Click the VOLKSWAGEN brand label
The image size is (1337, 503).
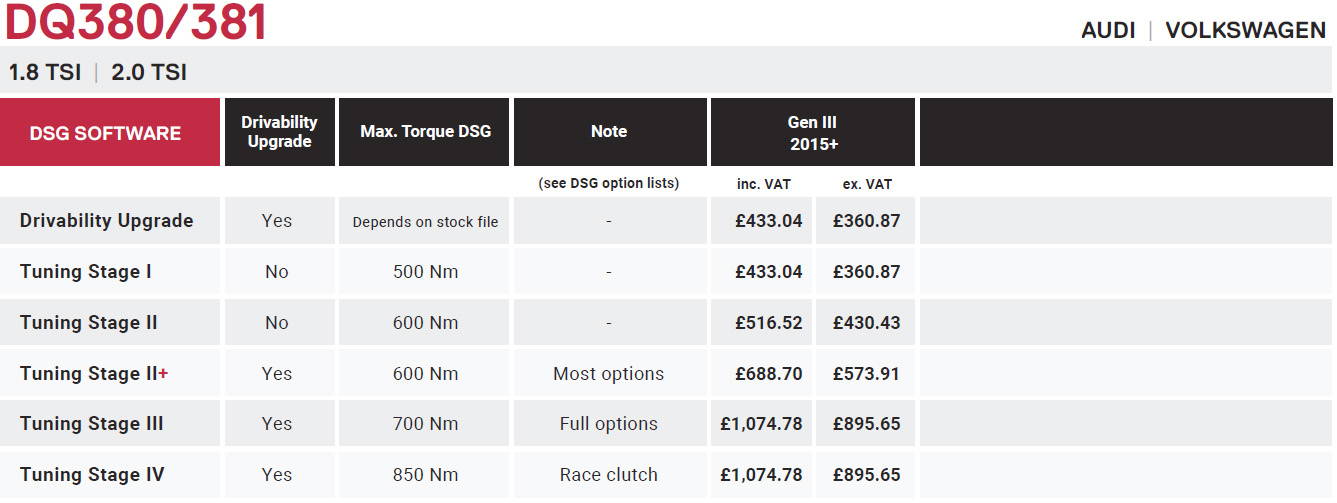click(x=1246, y=30)
